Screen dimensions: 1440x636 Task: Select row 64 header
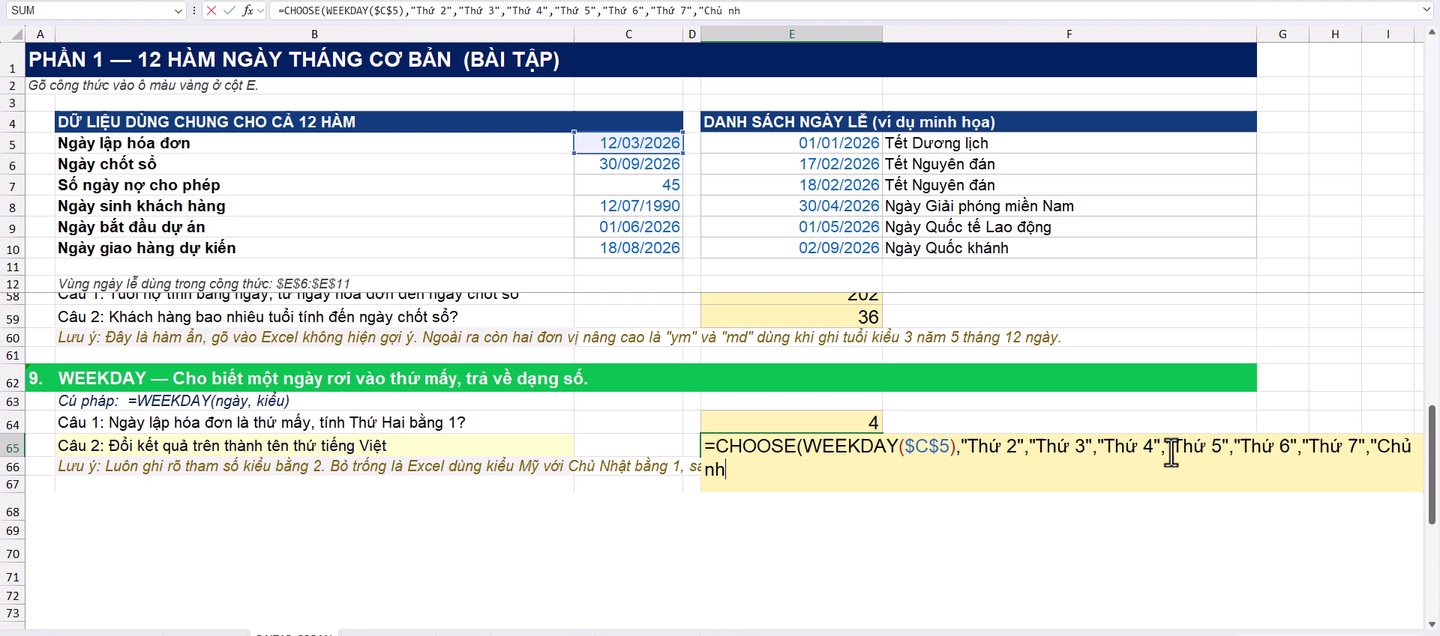coord(13,423)
